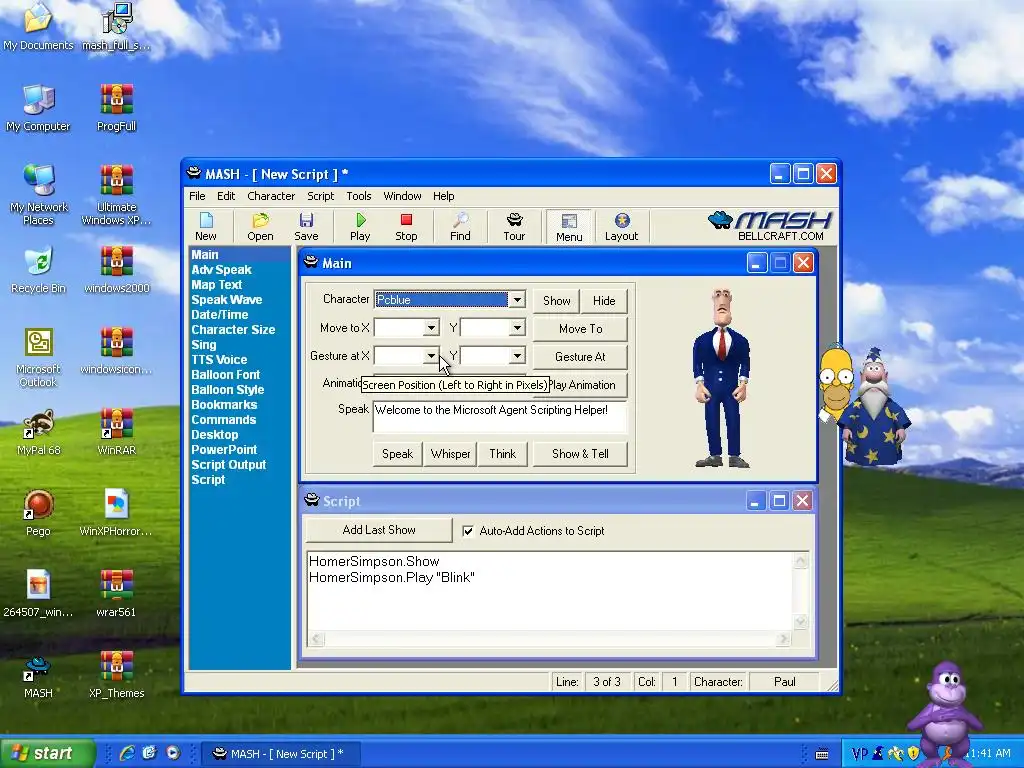This screenshot has height=768, width=1024.
Task: Click the Speak text input field
Action: pos(500,417)
